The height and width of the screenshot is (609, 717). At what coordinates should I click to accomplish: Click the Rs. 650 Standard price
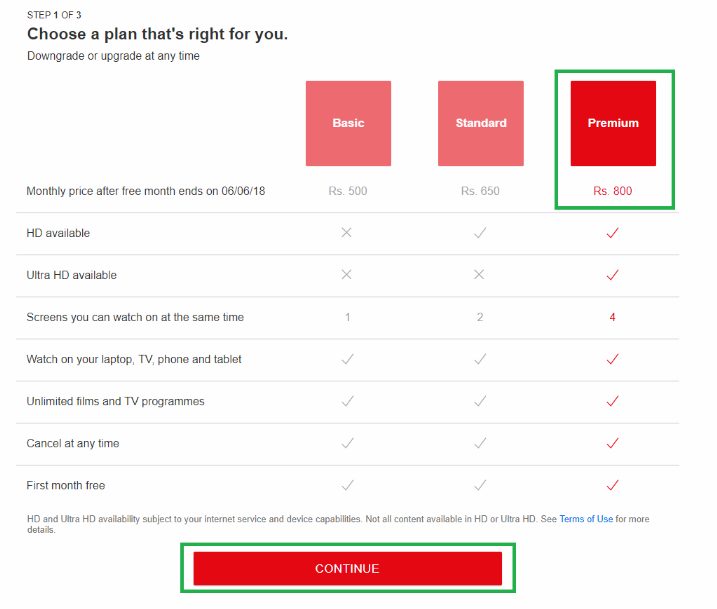coord(480,190)
